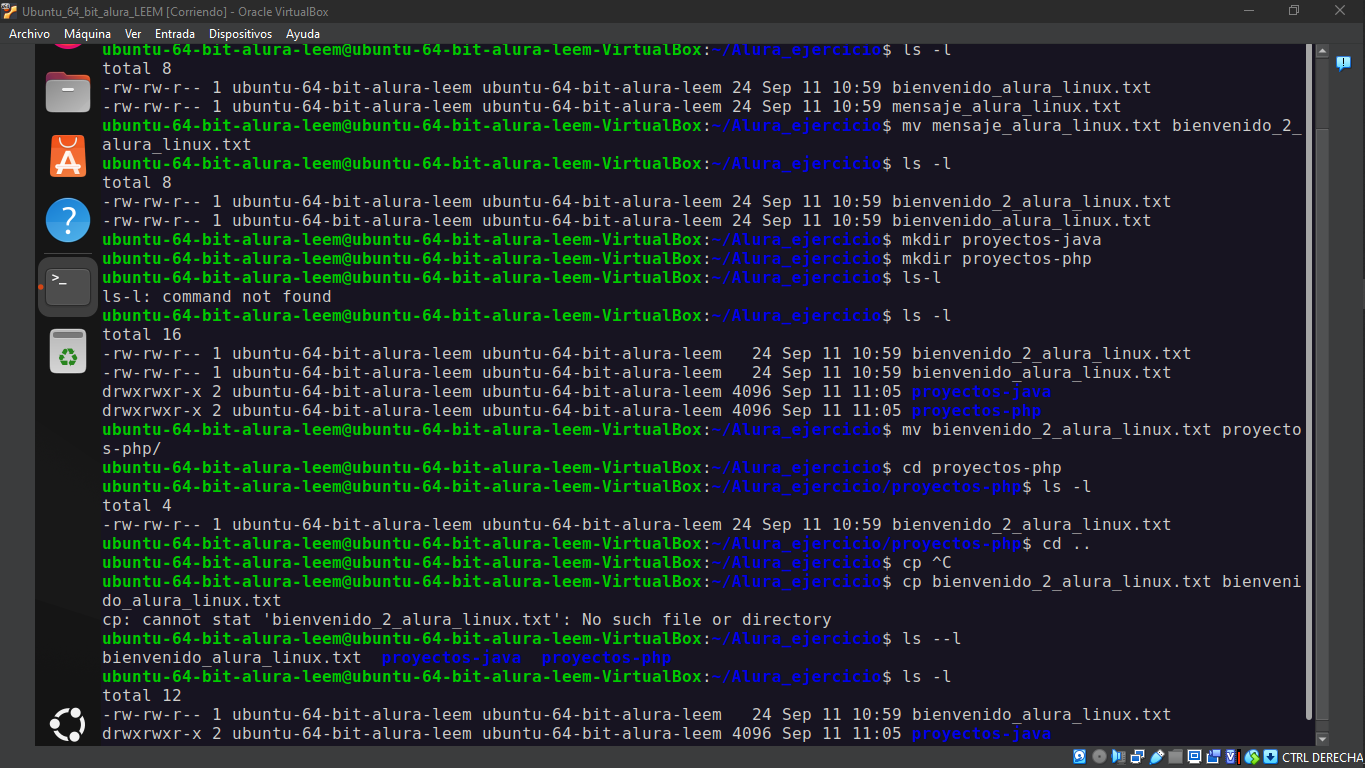Screen dimensions: 1365x768
Task: Click the terminal scrollbar down arrow
Action: (1322, 739)
